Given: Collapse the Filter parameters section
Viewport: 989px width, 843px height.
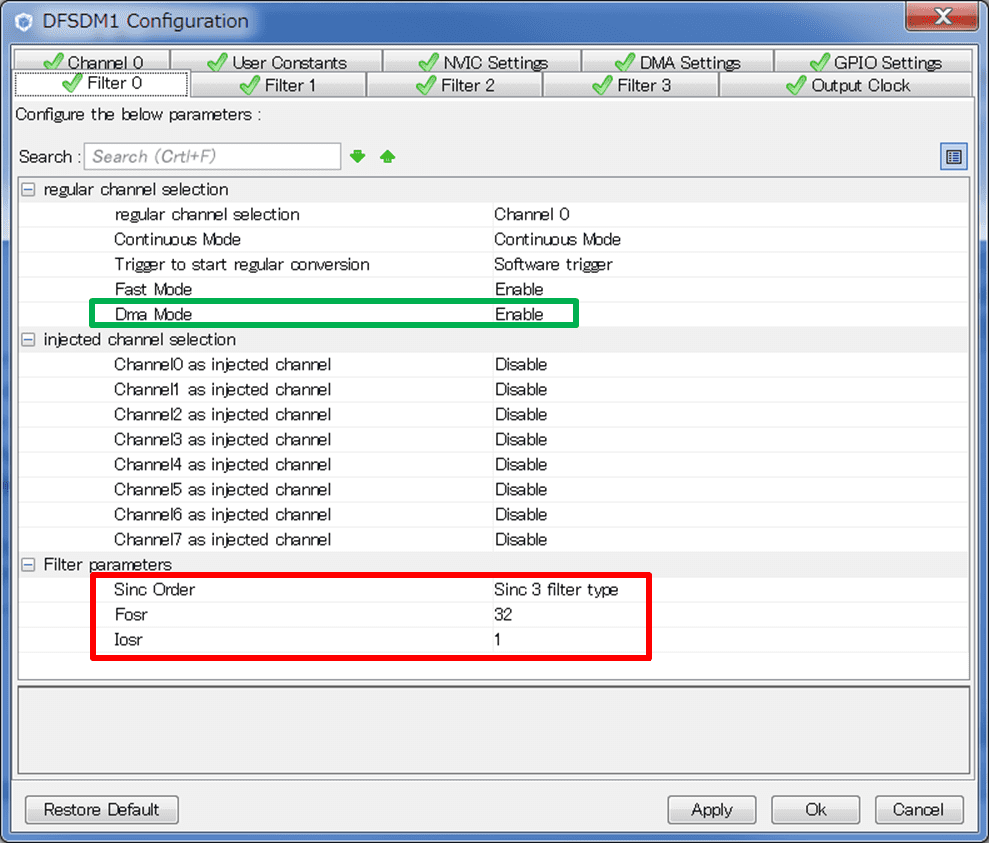Looking at the screenshot, I should [x=28, y=565].
